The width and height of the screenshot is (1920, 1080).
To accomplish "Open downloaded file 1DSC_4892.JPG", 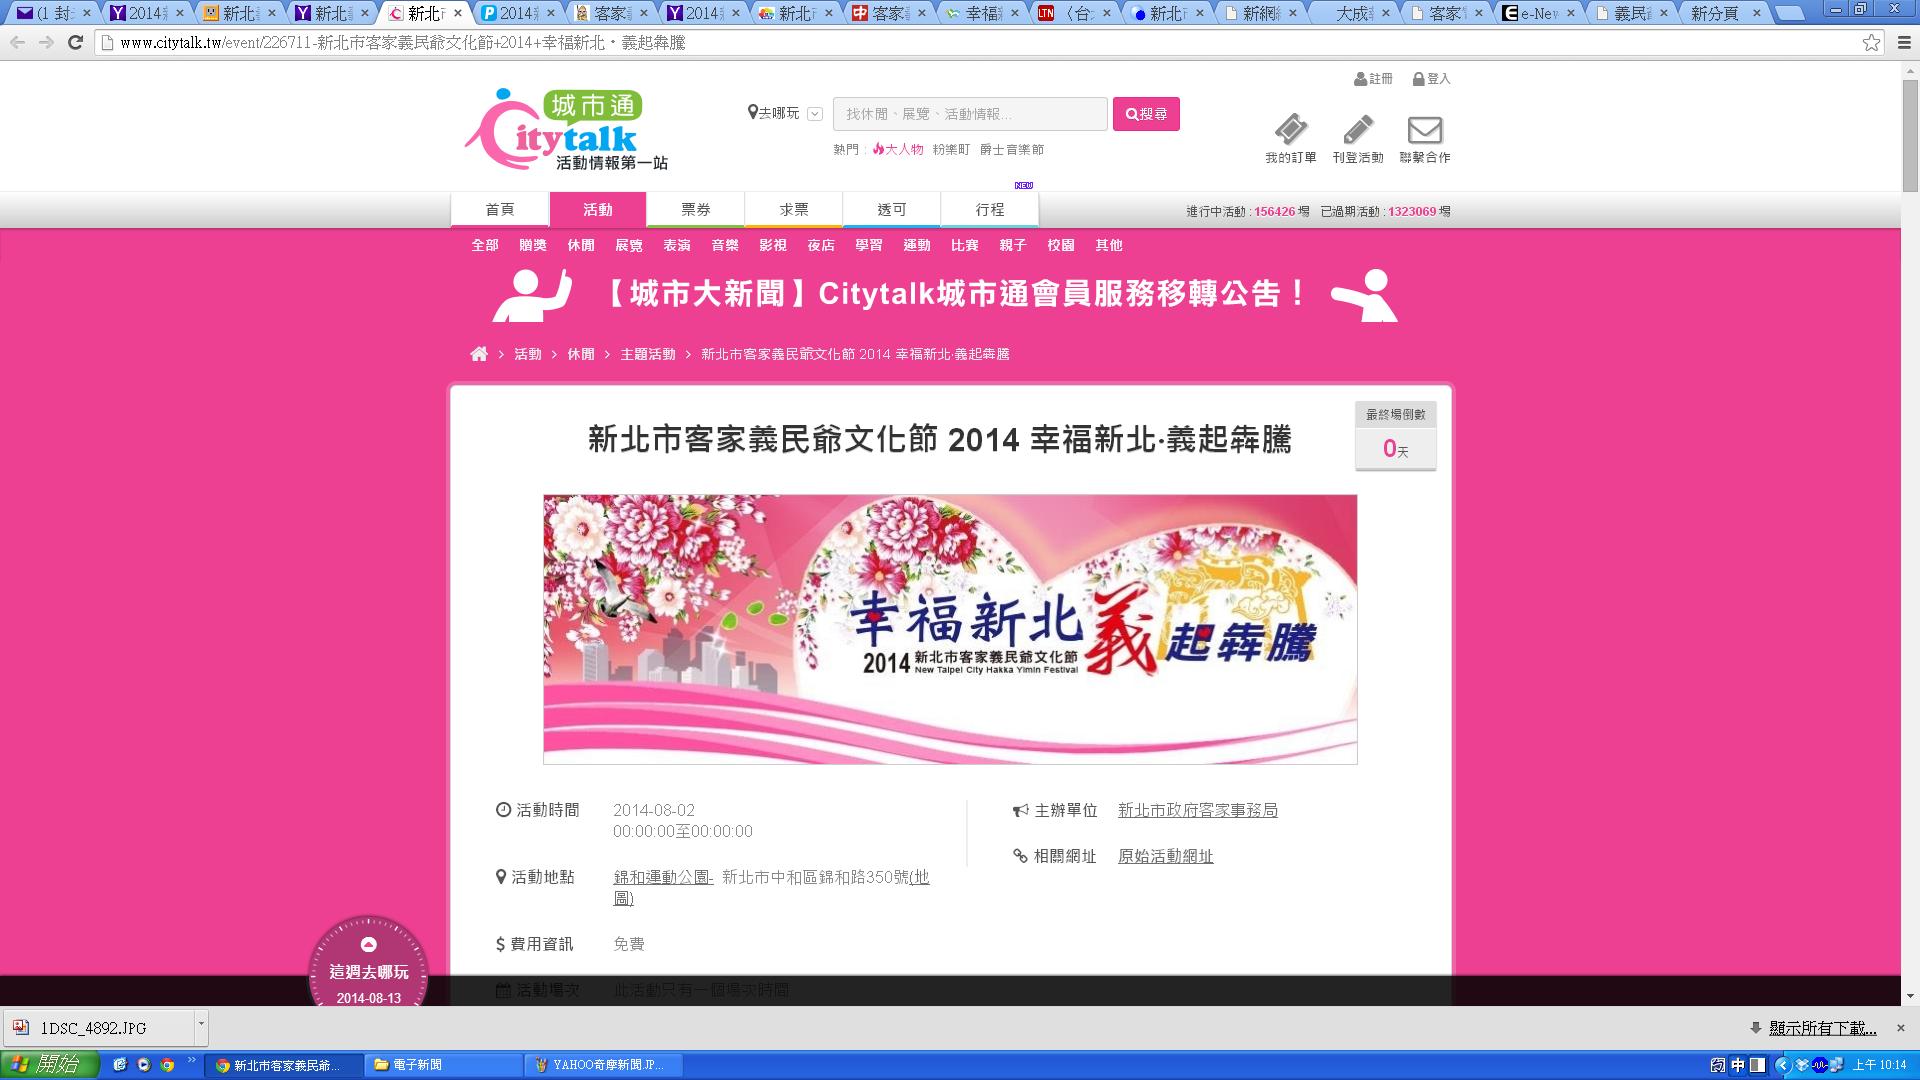I will point(98,1027).
